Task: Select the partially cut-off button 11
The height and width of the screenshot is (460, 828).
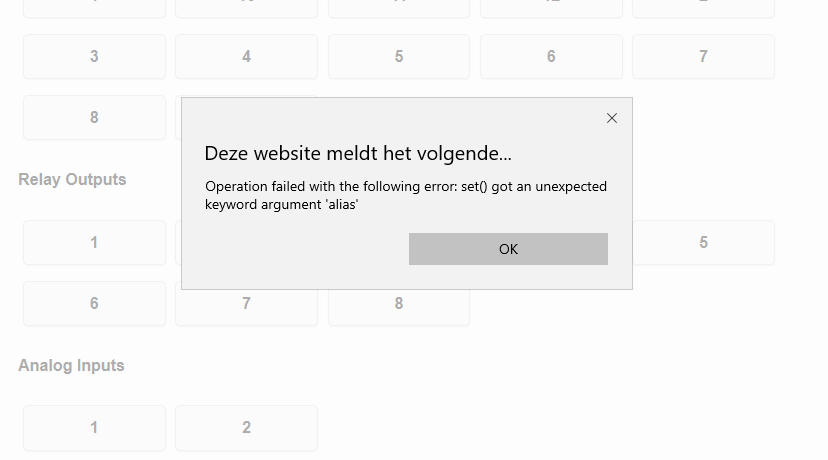Action: tap(399, 8)
